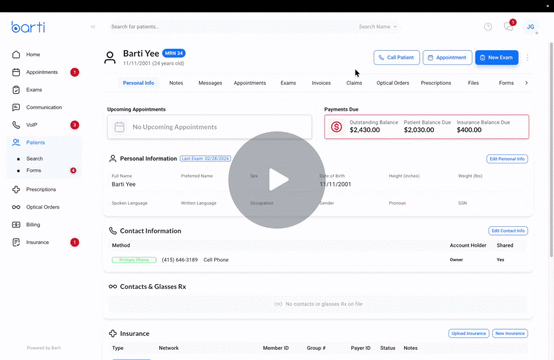Click the Patient Balance Due $2,030.00 value
The image size is (554, 360).
tap(419, 130)
